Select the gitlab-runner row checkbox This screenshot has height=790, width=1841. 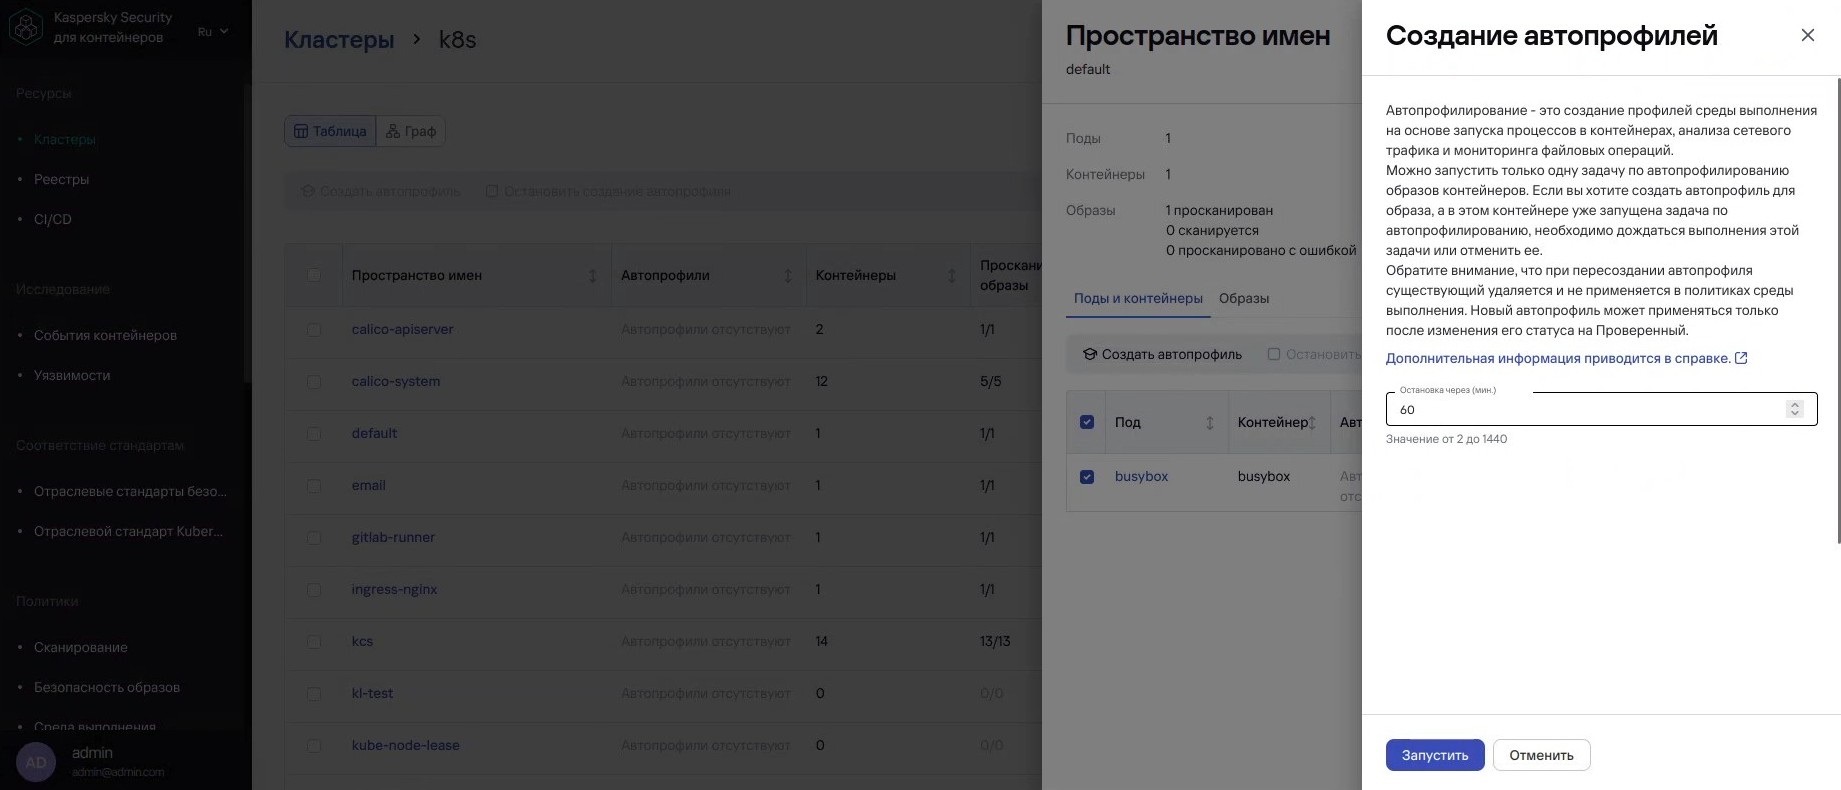314,537
